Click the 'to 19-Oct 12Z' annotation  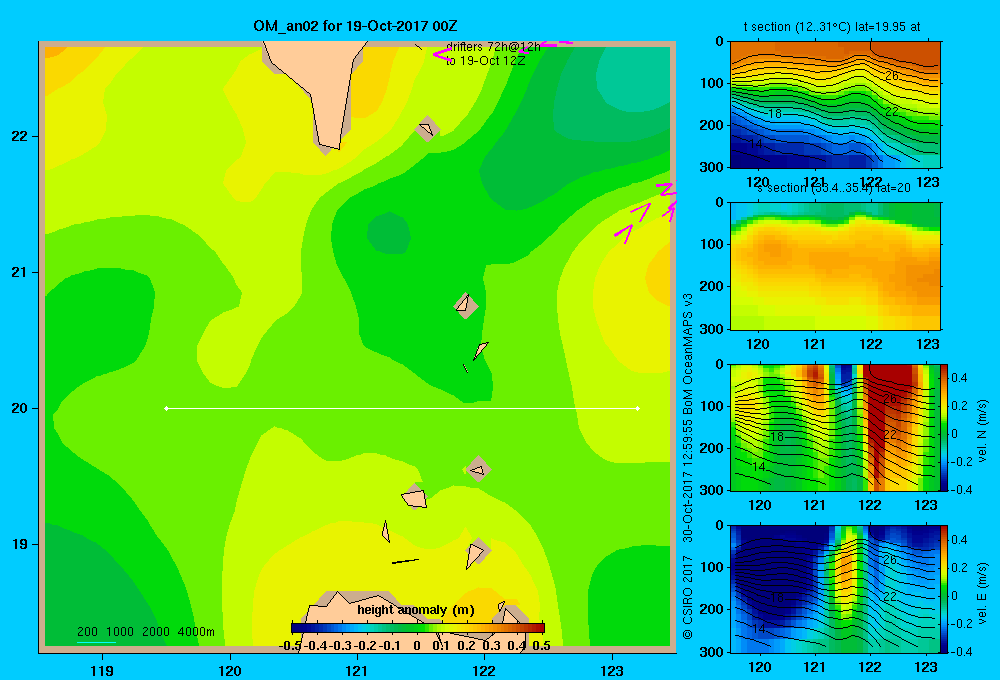[485, 61]
